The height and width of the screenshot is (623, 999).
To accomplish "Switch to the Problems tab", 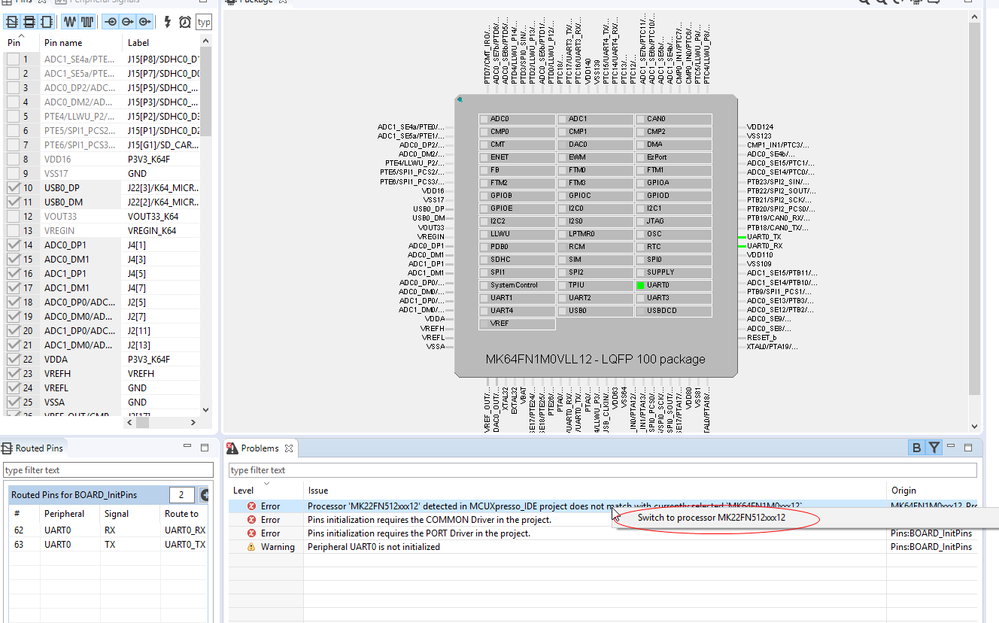I will [260, 448].
